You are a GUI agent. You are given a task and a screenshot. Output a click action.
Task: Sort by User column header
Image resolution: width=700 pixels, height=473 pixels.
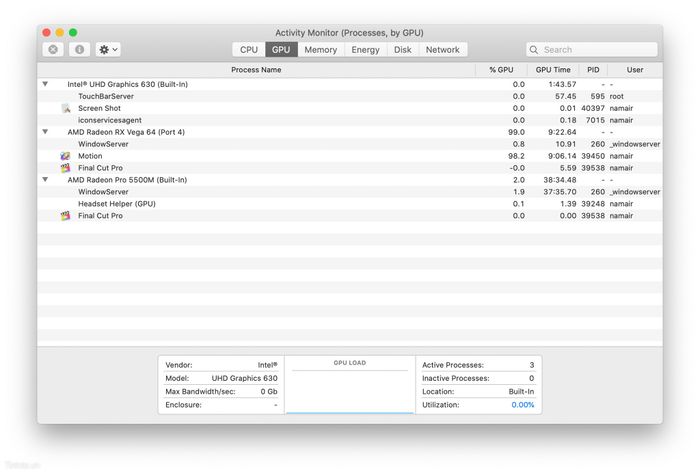point(635,70)
